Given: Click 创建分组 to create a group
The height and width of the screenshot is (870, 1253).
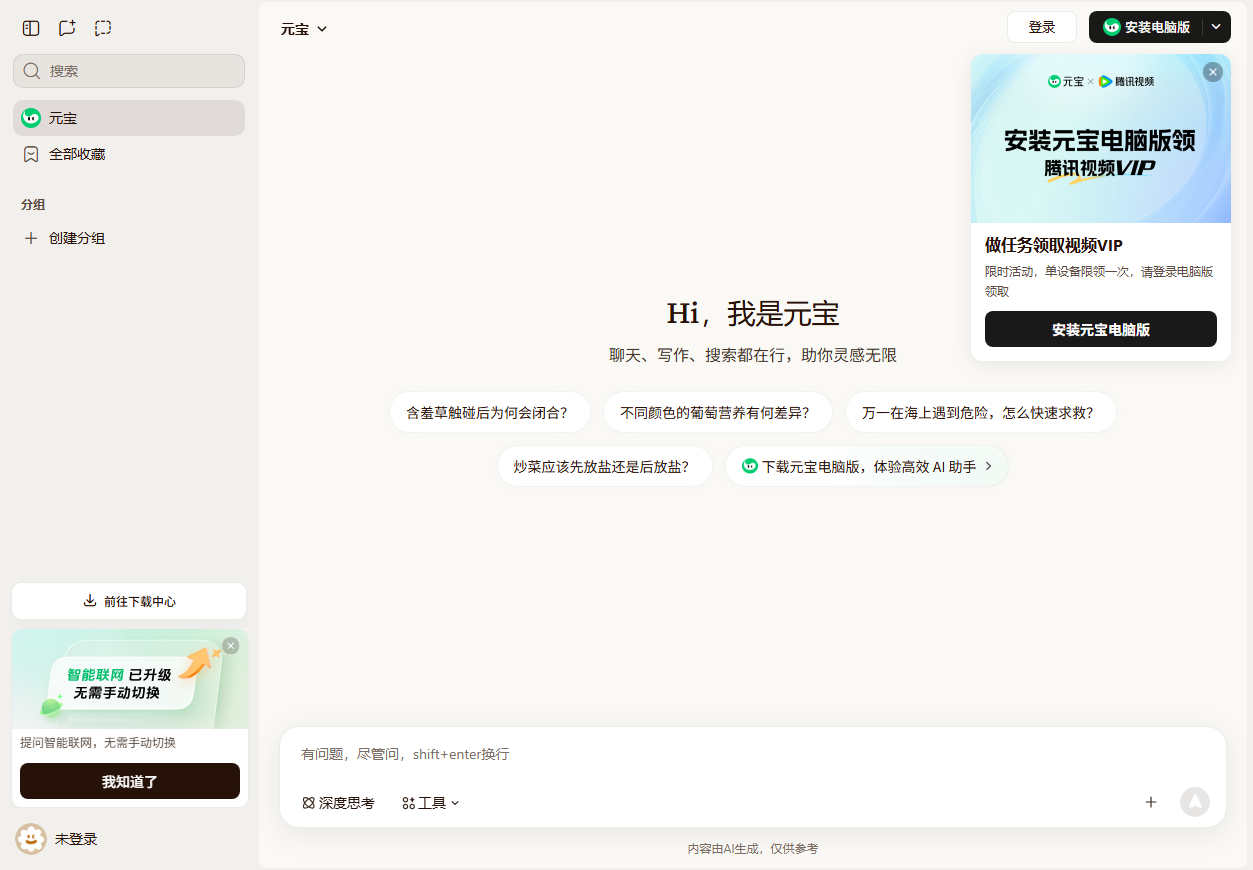Looking at the screenshot, I should [129, 238].
